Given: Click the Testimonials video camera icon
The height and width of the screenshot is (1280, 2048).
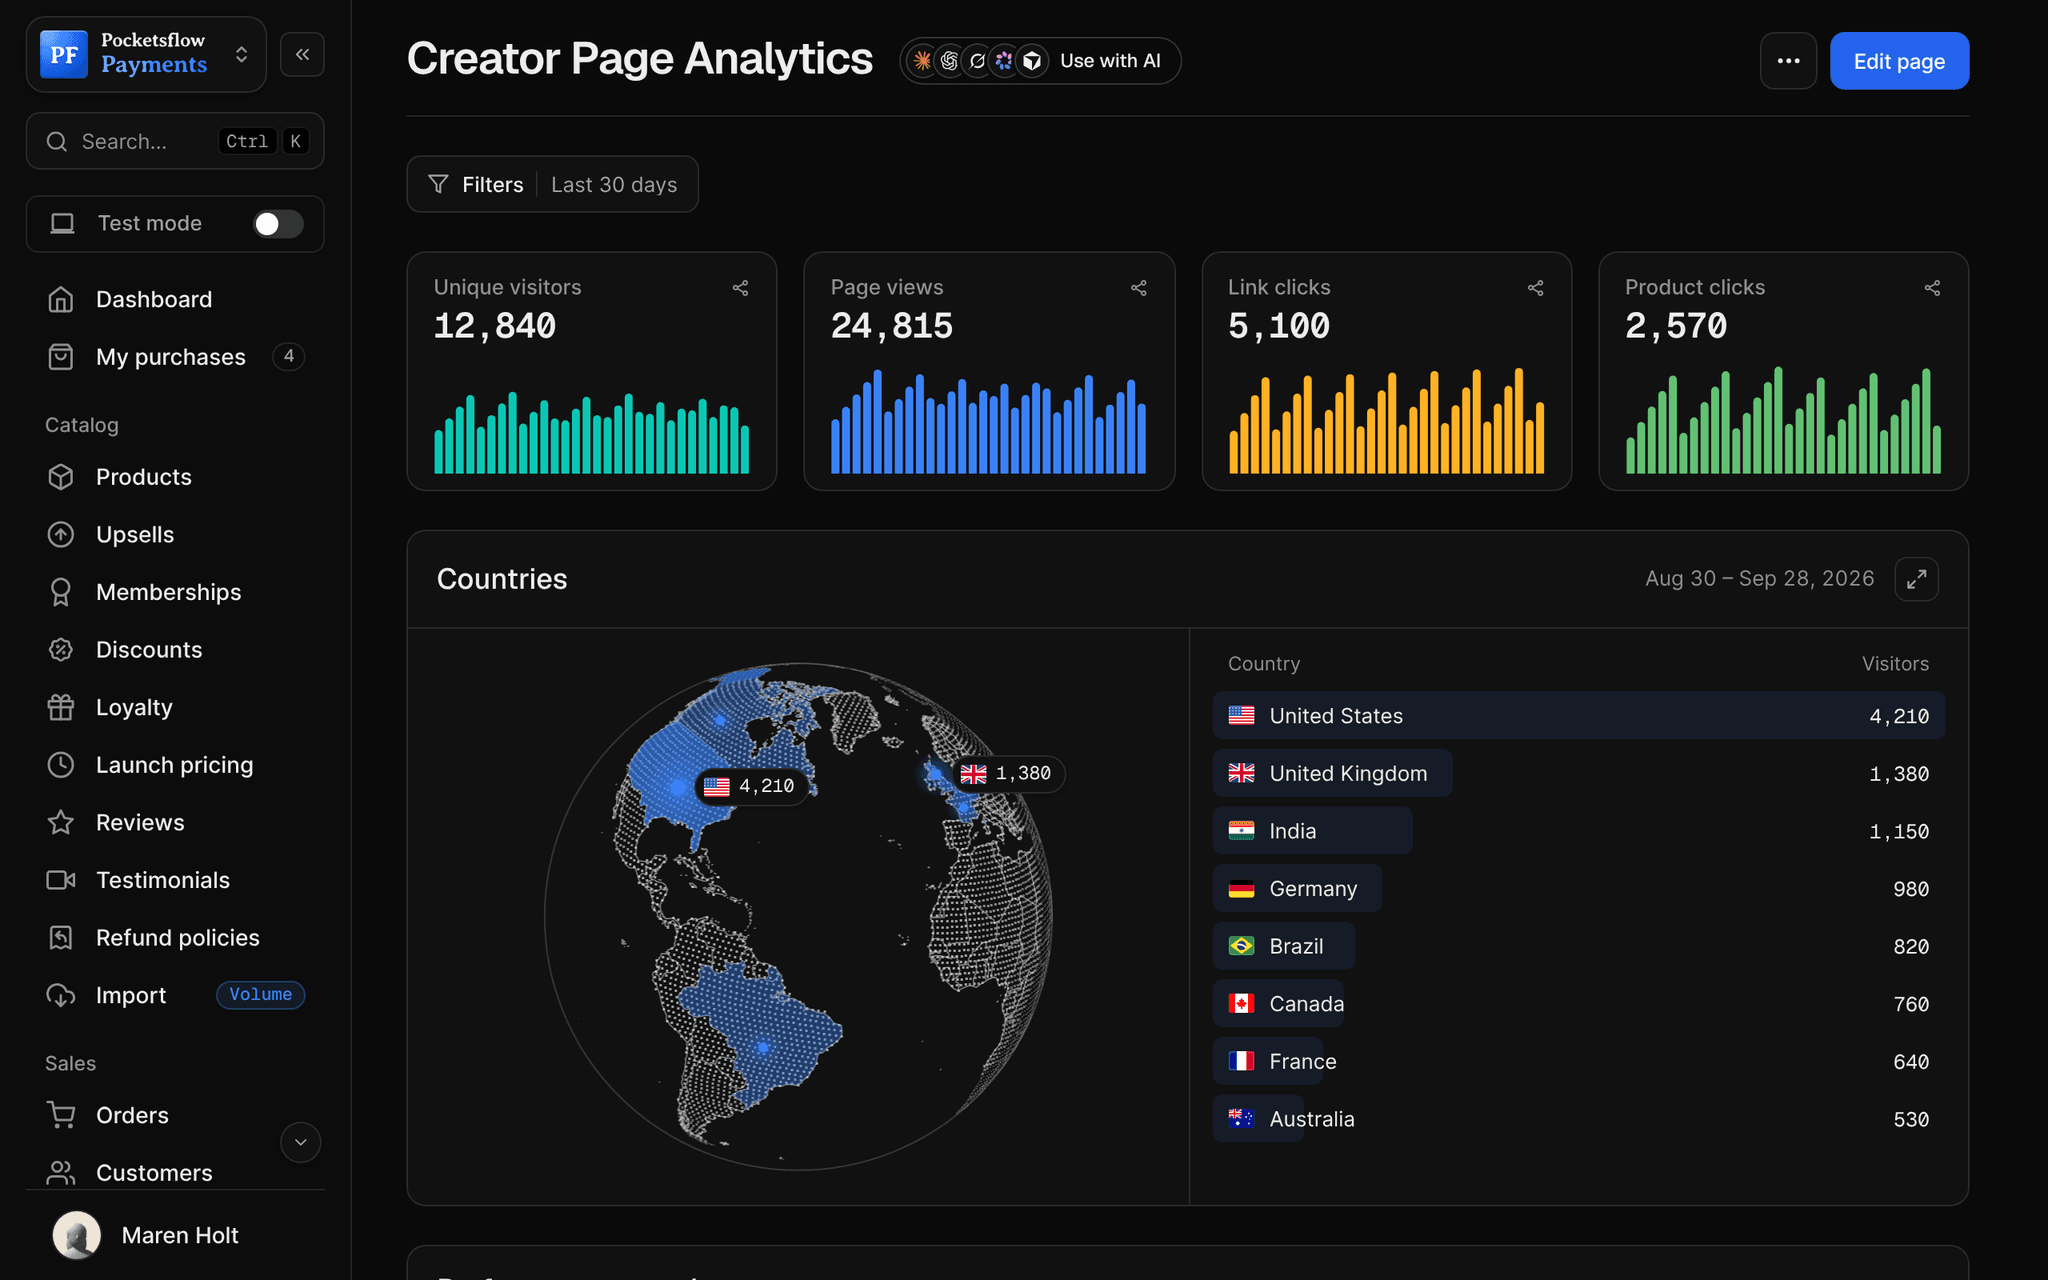Looking at the screenshot, I should pyautogui.click(x=61, y=880).
